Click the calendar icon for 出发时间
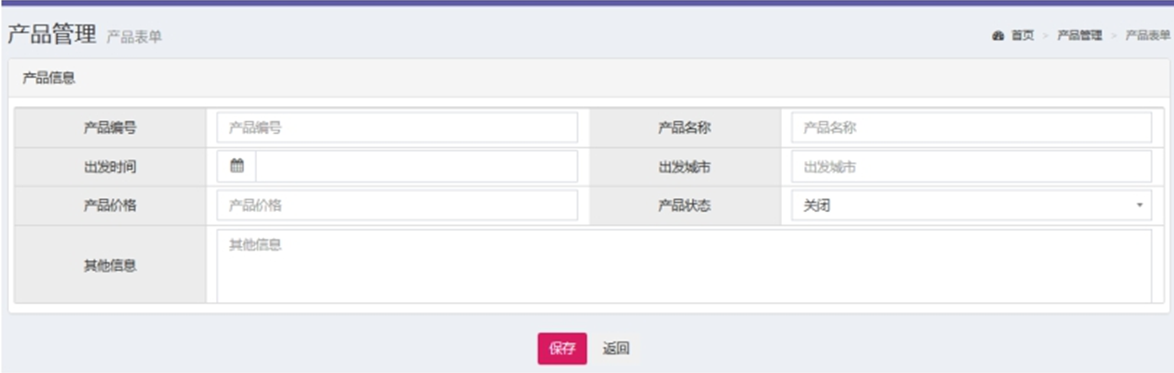This screenshot has width=1174, height=373. click(237, 166)
